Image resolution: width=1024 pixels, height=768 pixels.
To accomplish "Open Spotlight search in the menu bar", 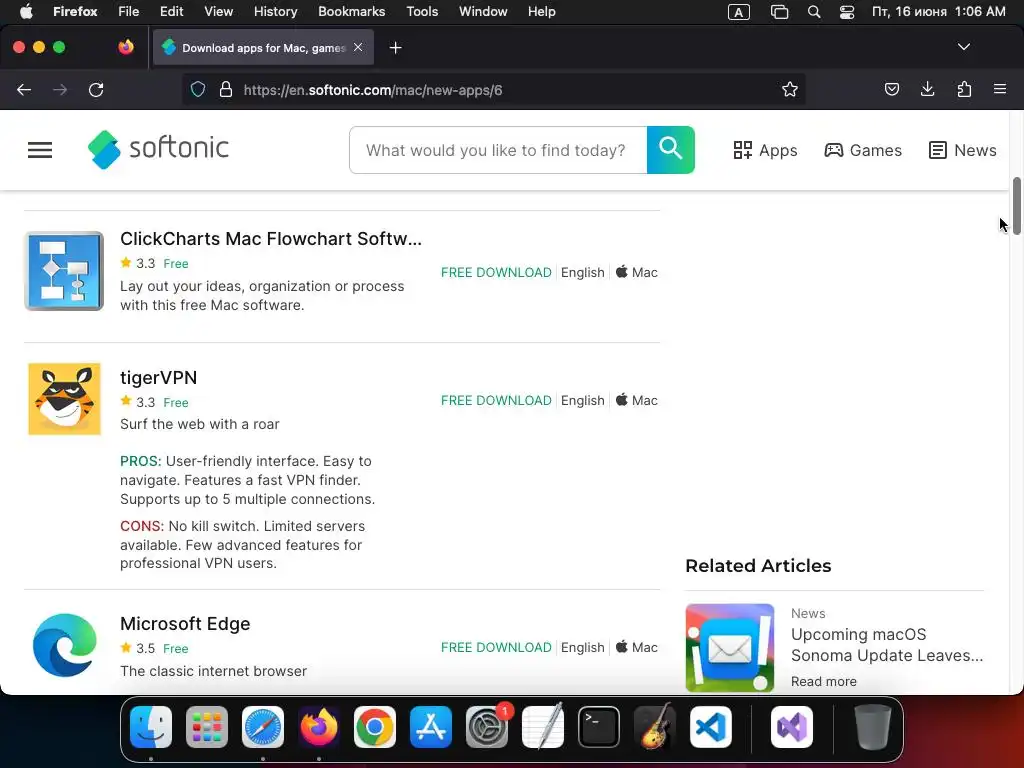I will (814, 12).
